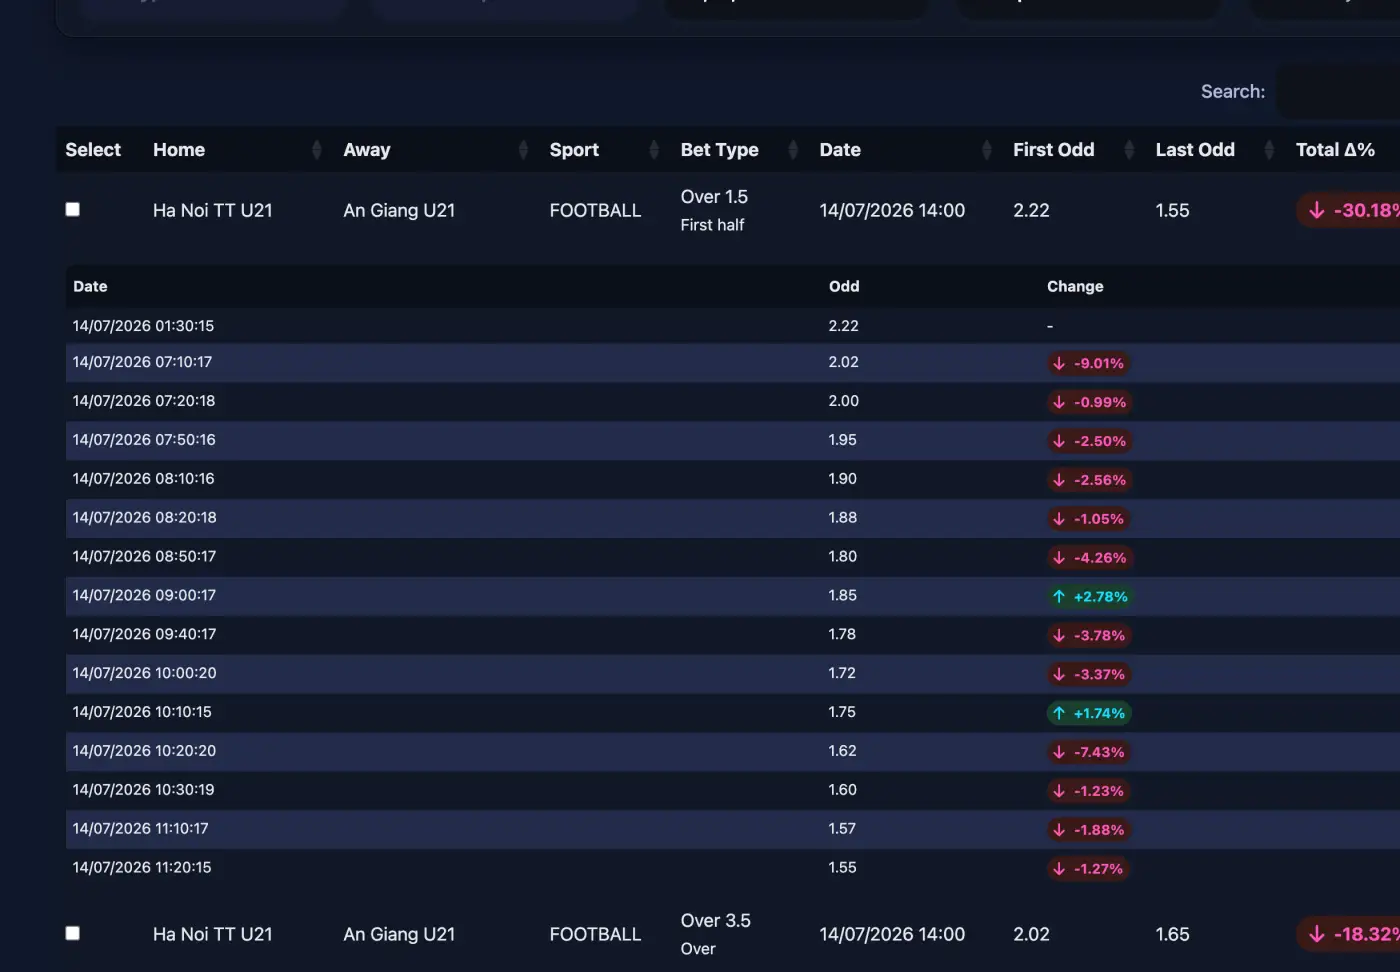Click the 2.22 value in First Odd column
1400x972 pixels.
[1031, 211]
